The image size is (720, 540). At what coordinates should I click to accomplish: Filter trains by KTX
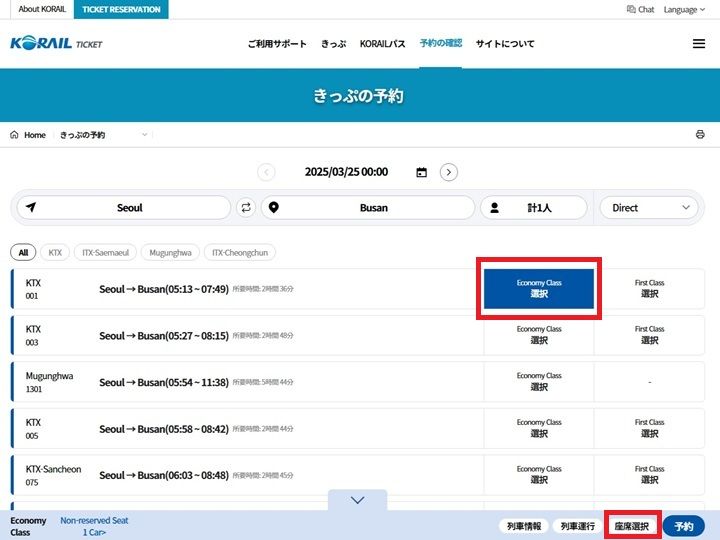tap(55, 253)
